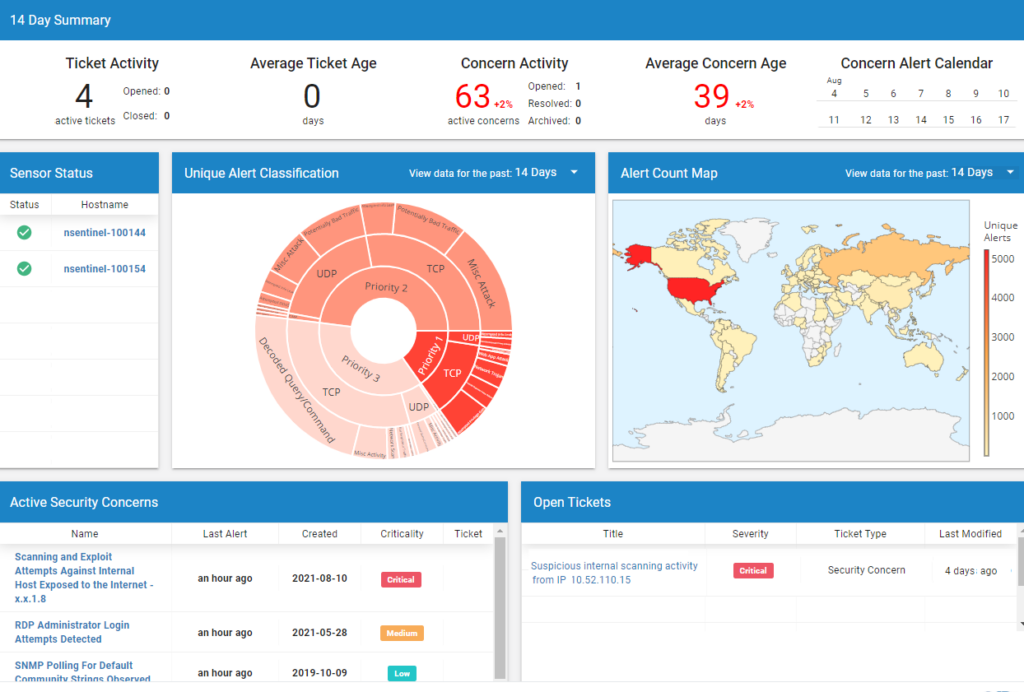Click the Critical severity badge in Open Tickets
Image resolution: width=1024 pixels, height=692 pixels.
[x=753, y=571]
